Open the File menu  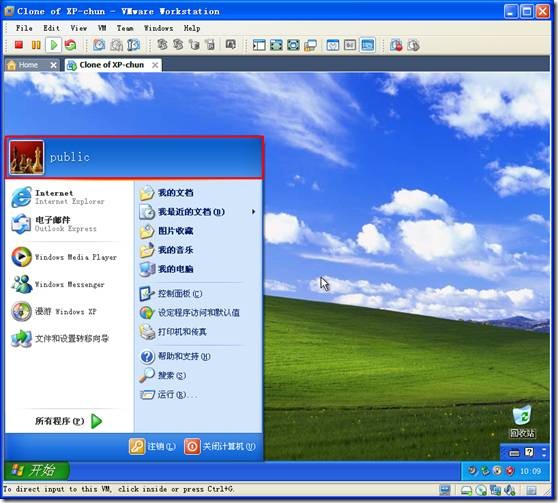click(24, 28)
